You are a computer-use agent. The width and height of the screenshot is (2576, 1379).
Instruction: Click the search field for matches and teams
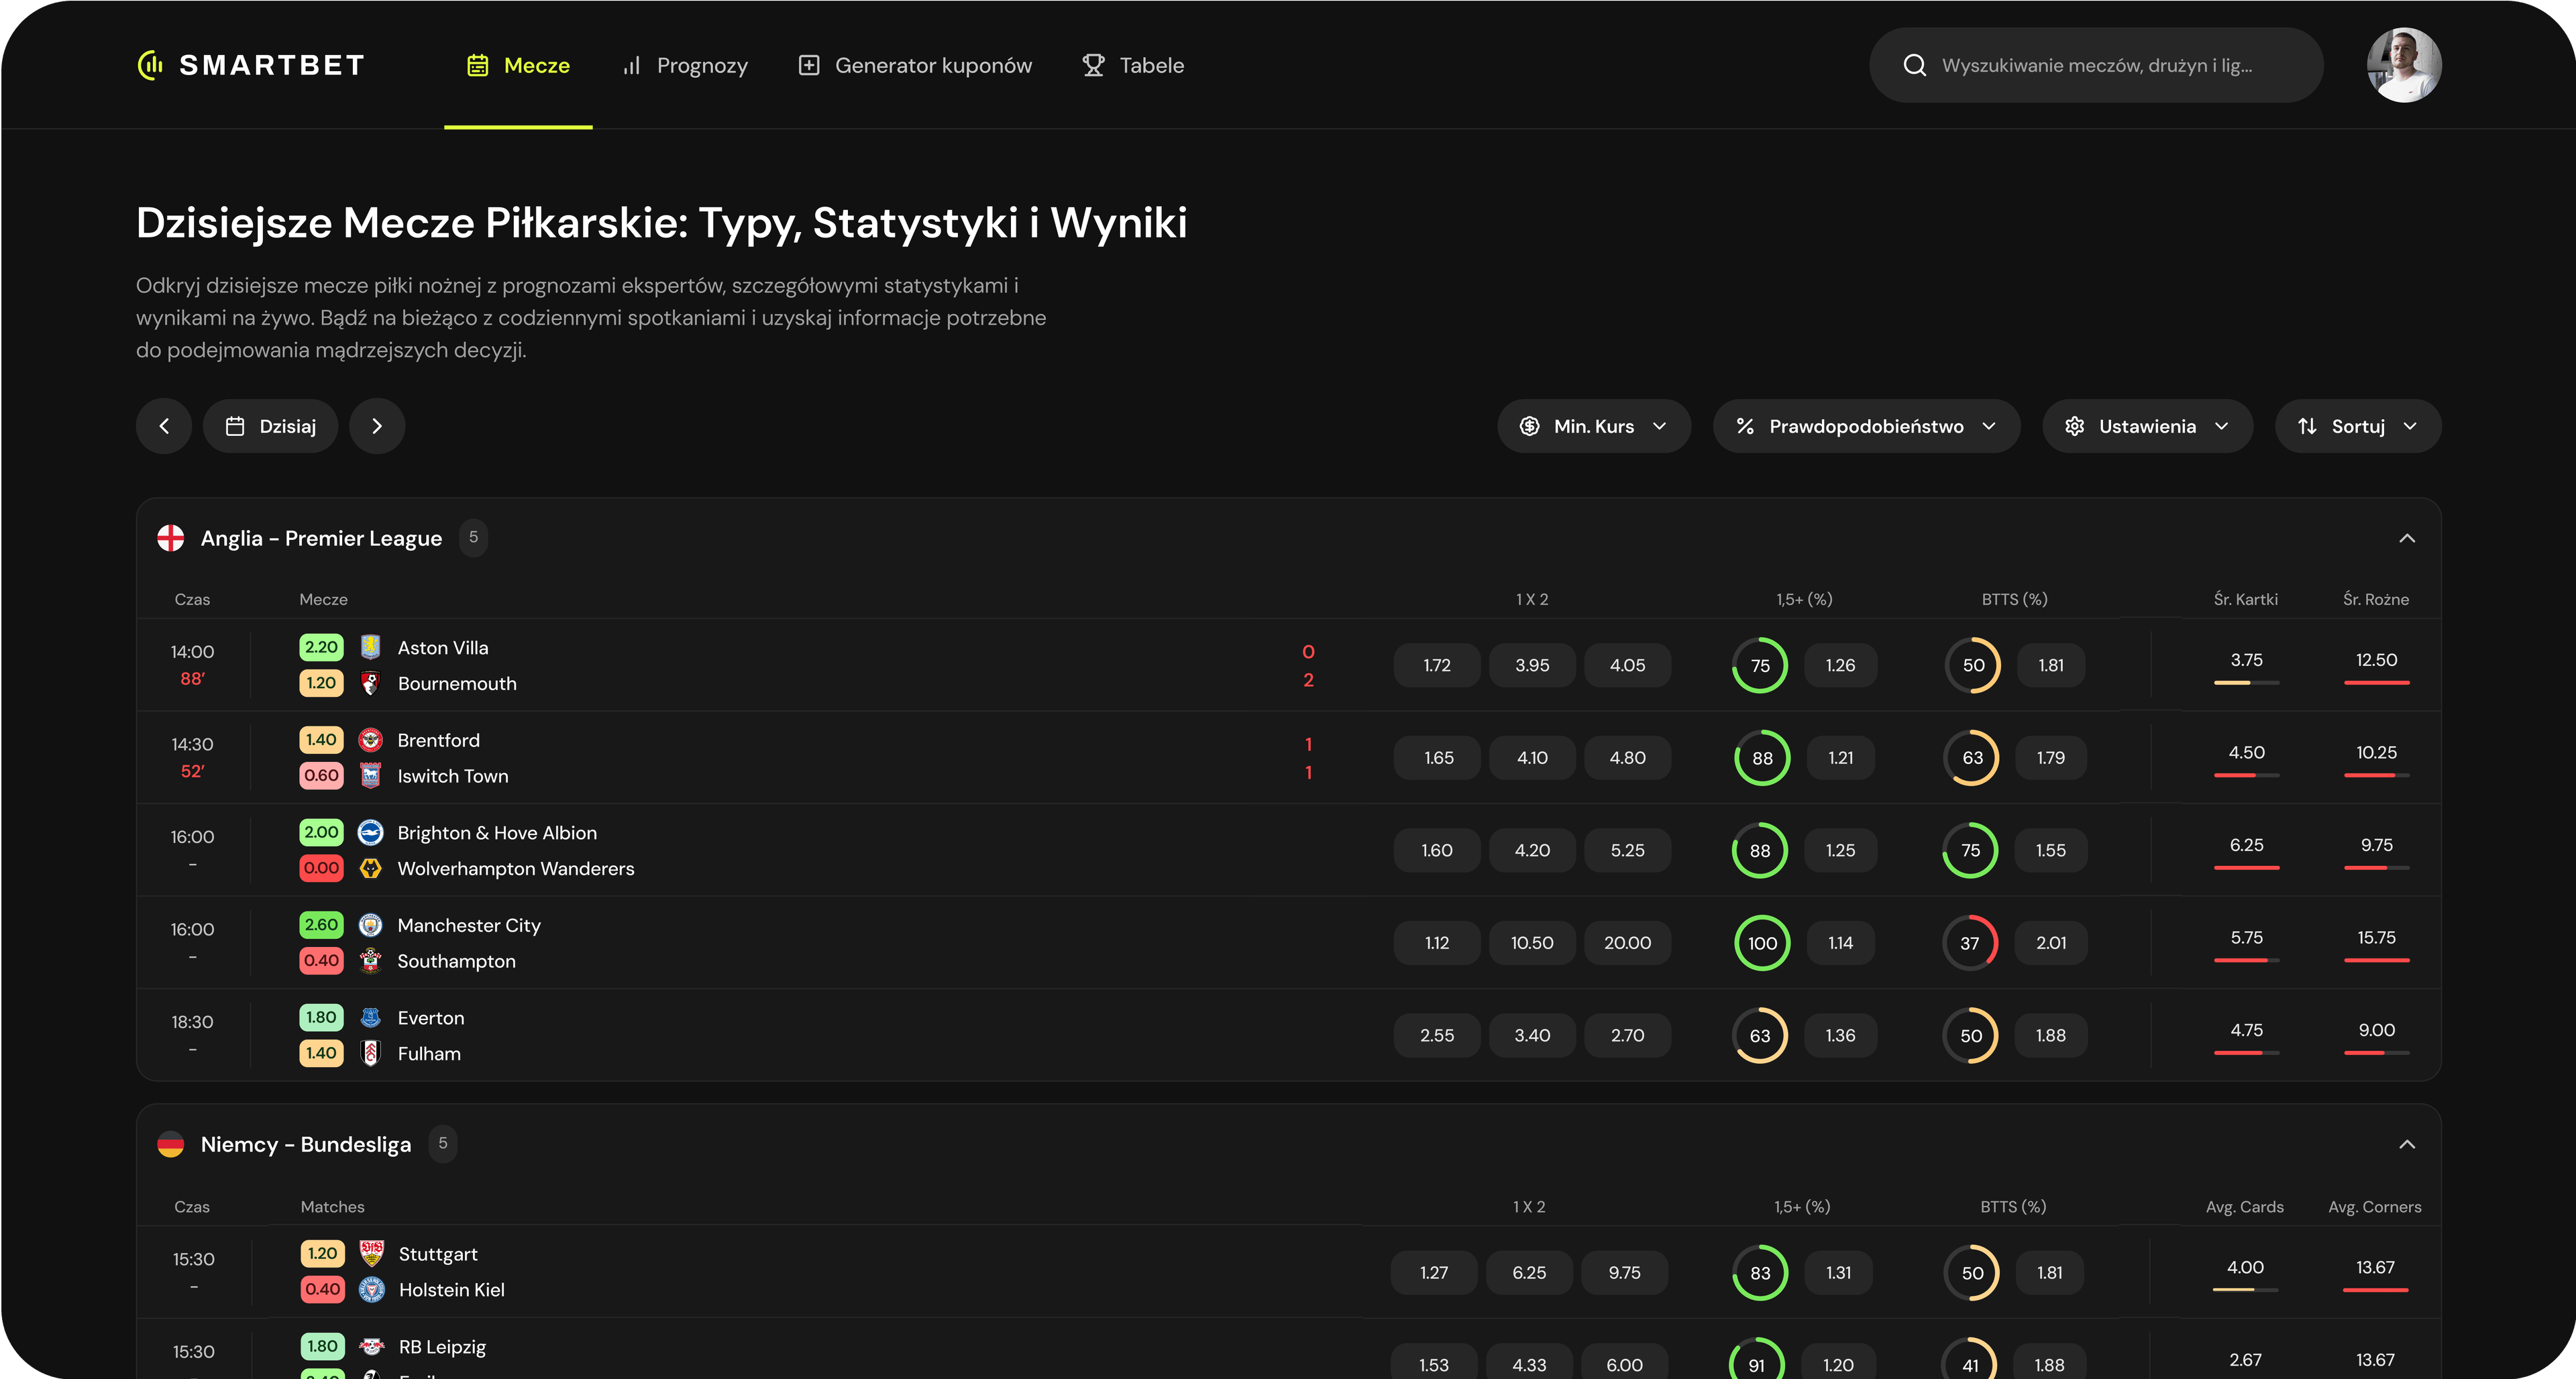click(x=2096, y=65)
